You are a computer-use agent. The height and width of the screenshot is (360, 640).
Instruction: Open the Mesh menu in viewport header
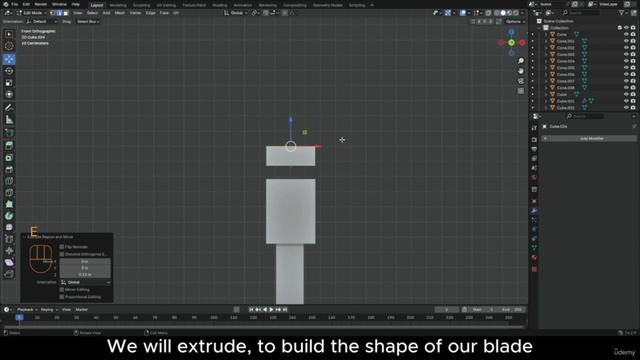tap(120, 13)
